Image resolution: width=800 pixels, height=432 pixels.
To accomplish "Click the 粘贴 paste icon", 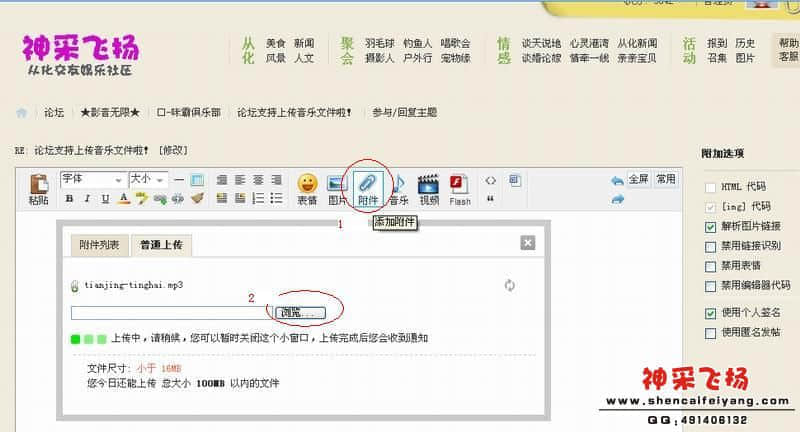I will (x=39, y=189).
